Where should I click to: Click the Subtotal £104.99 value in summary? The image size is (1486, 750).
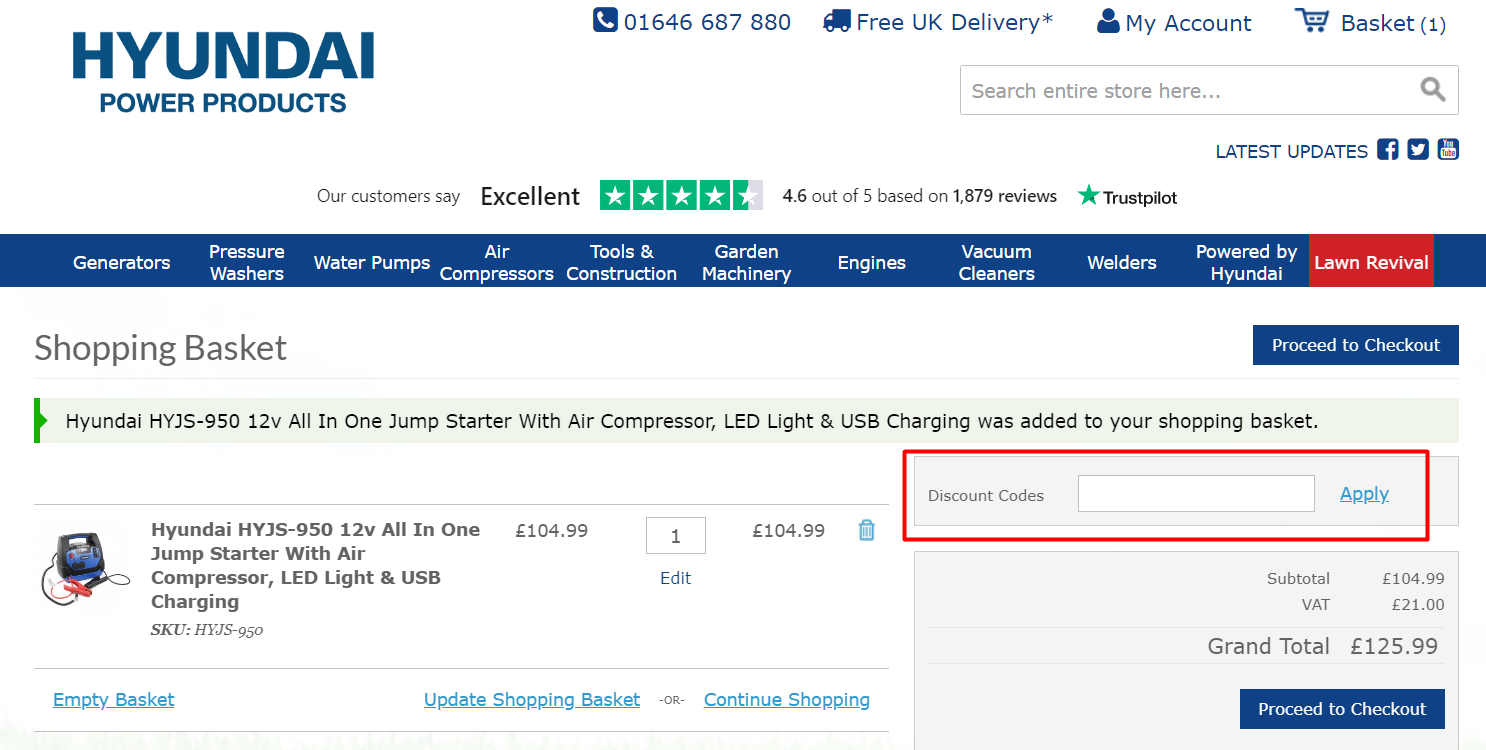(x=1414, y=578)
